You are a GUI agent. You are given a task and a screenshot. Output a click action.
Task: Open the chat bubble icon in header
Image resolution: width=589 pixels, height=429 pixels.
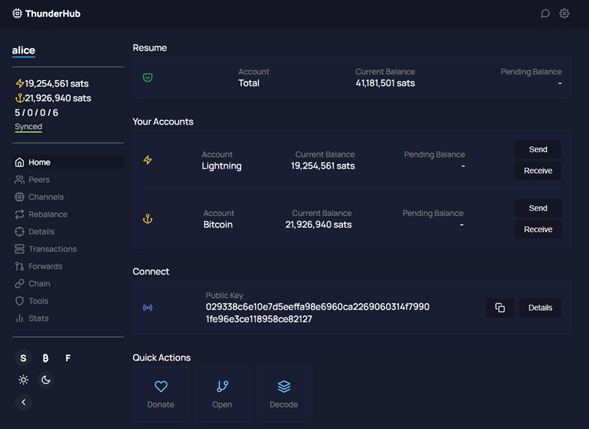545,14
